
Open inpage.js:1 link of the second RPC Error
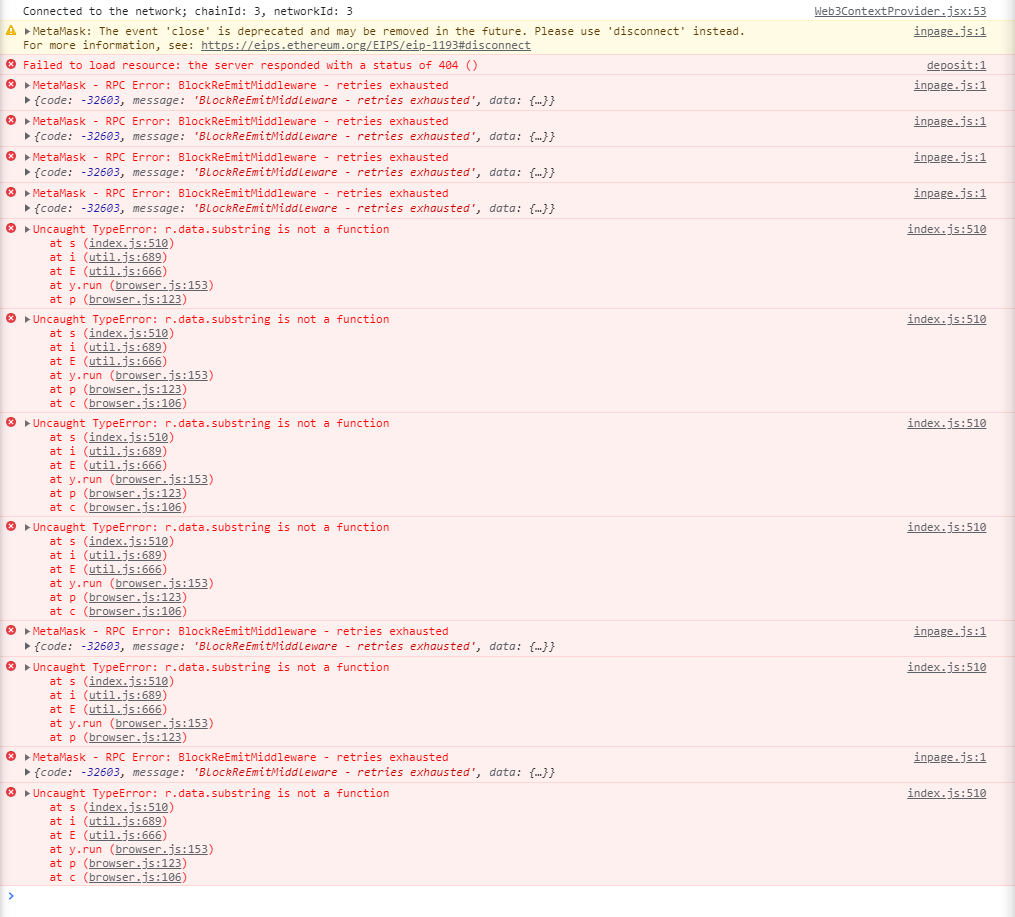click(950, 122)
